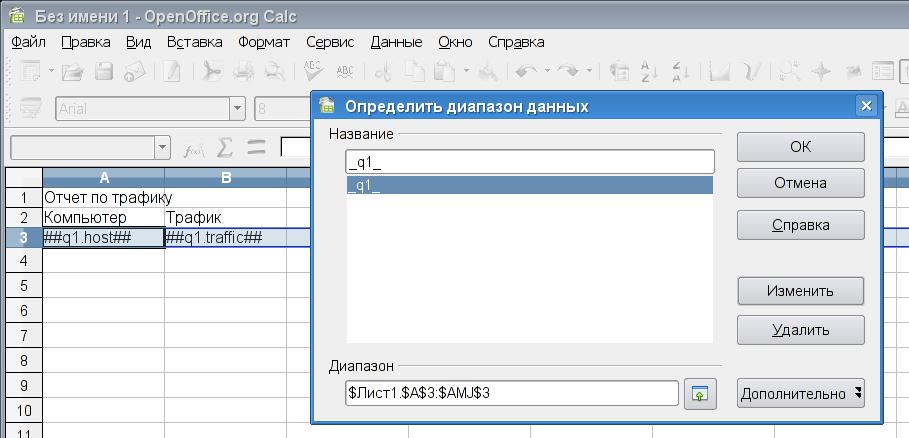This screenshot has width=909, height=438.
Task: Click the Spellcheck ABC icon
Action: click(x=313, y=71)
